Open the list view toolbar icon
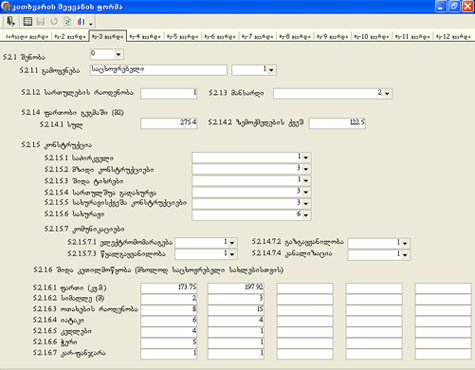Image resolution: width=475 pixels, height=370 pixels. click(x=28, y=22)
